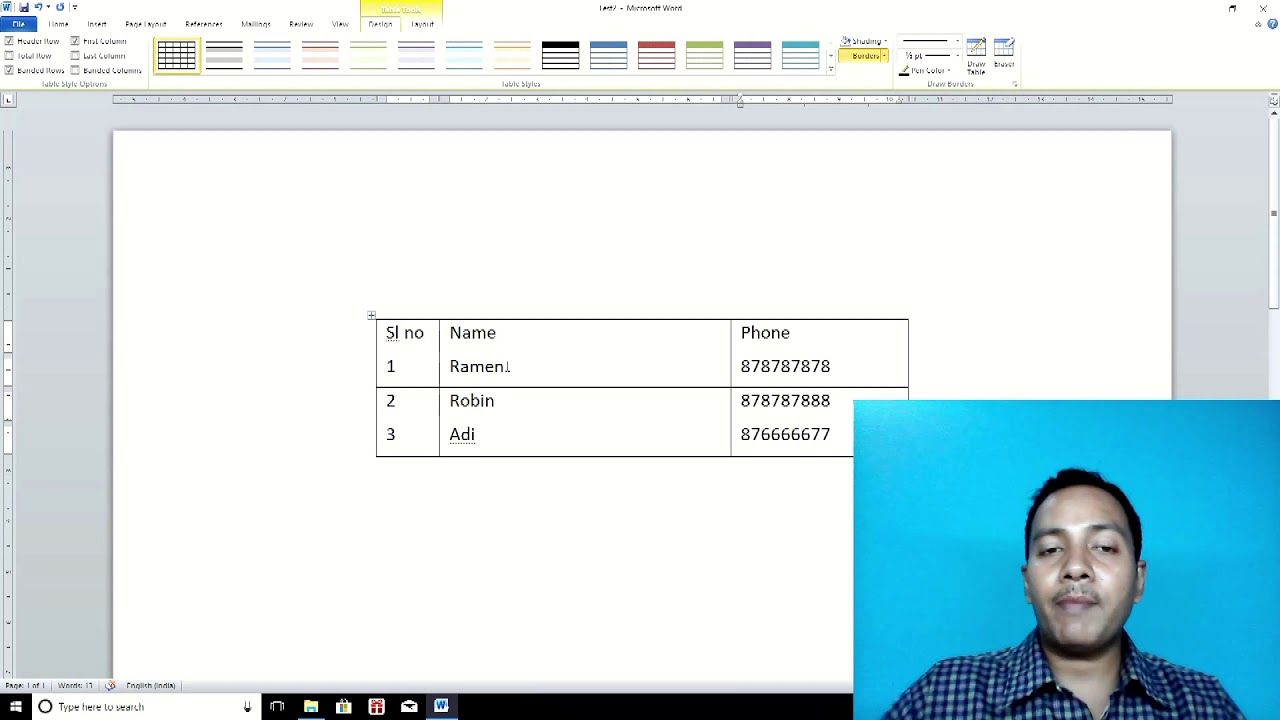Image resolution: width=1280 pixels, height=720 pixels.
Task: Click the Words count in status bar
Action: tap(76, 686)
